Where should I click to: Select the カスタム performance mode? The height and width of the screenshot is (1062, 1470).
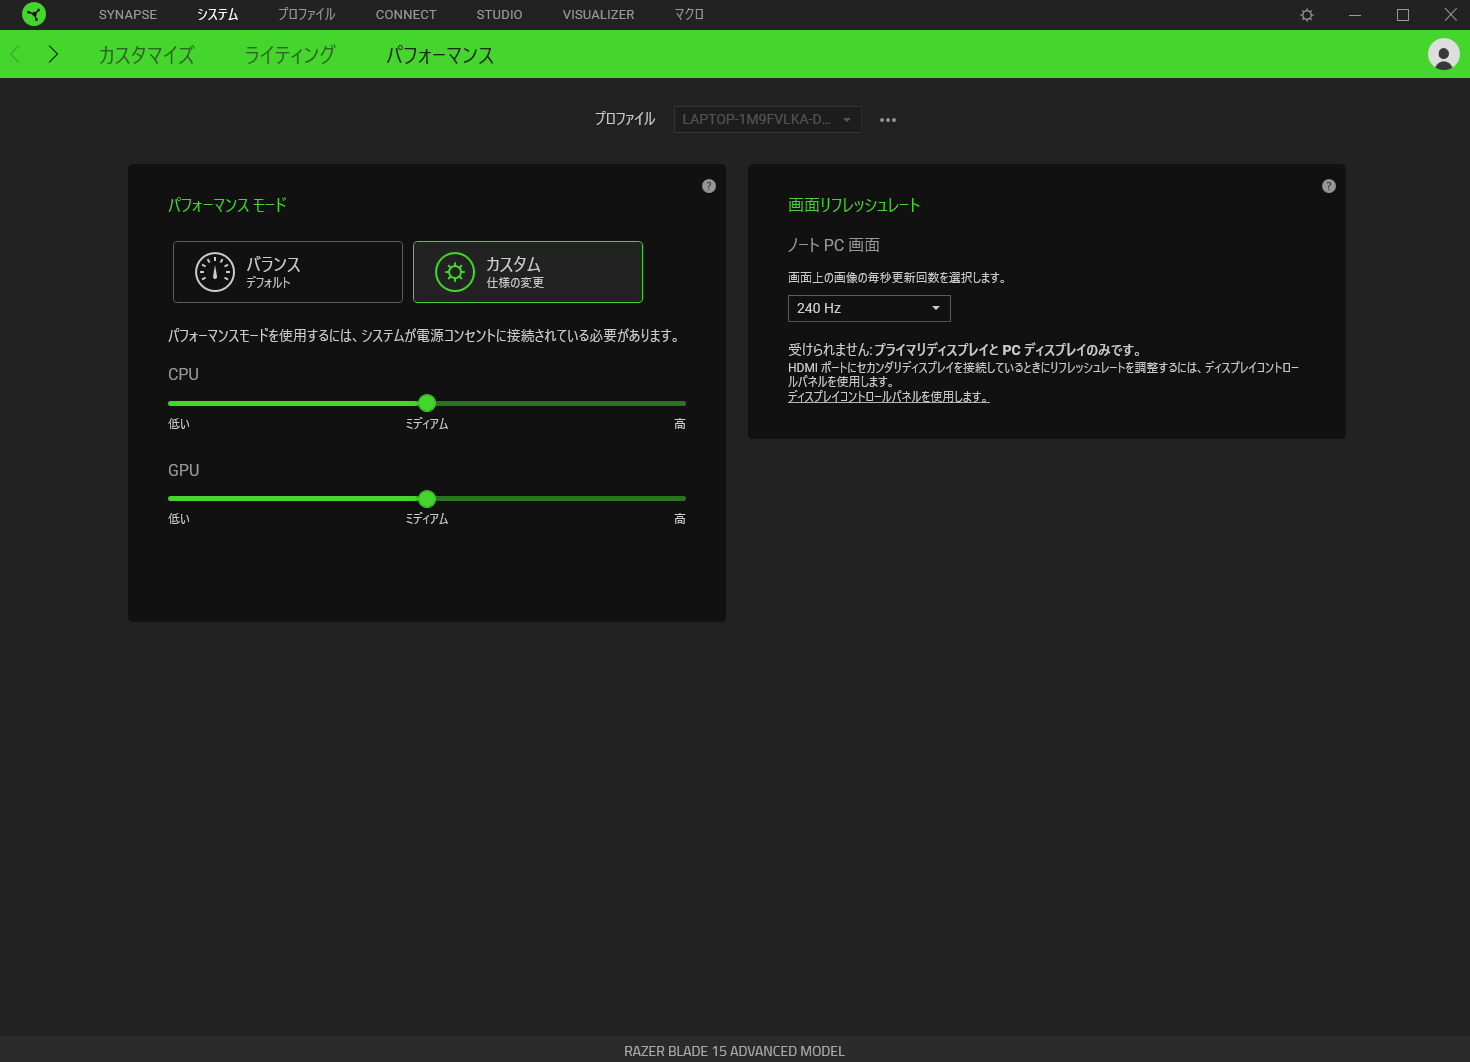528,272
